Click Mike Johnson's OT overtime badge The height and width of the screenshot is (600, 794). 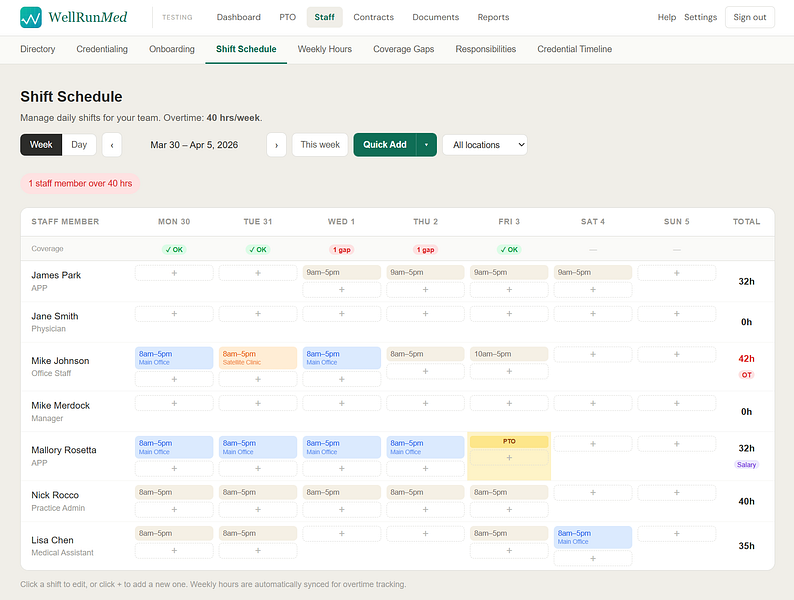coord(746,375)
